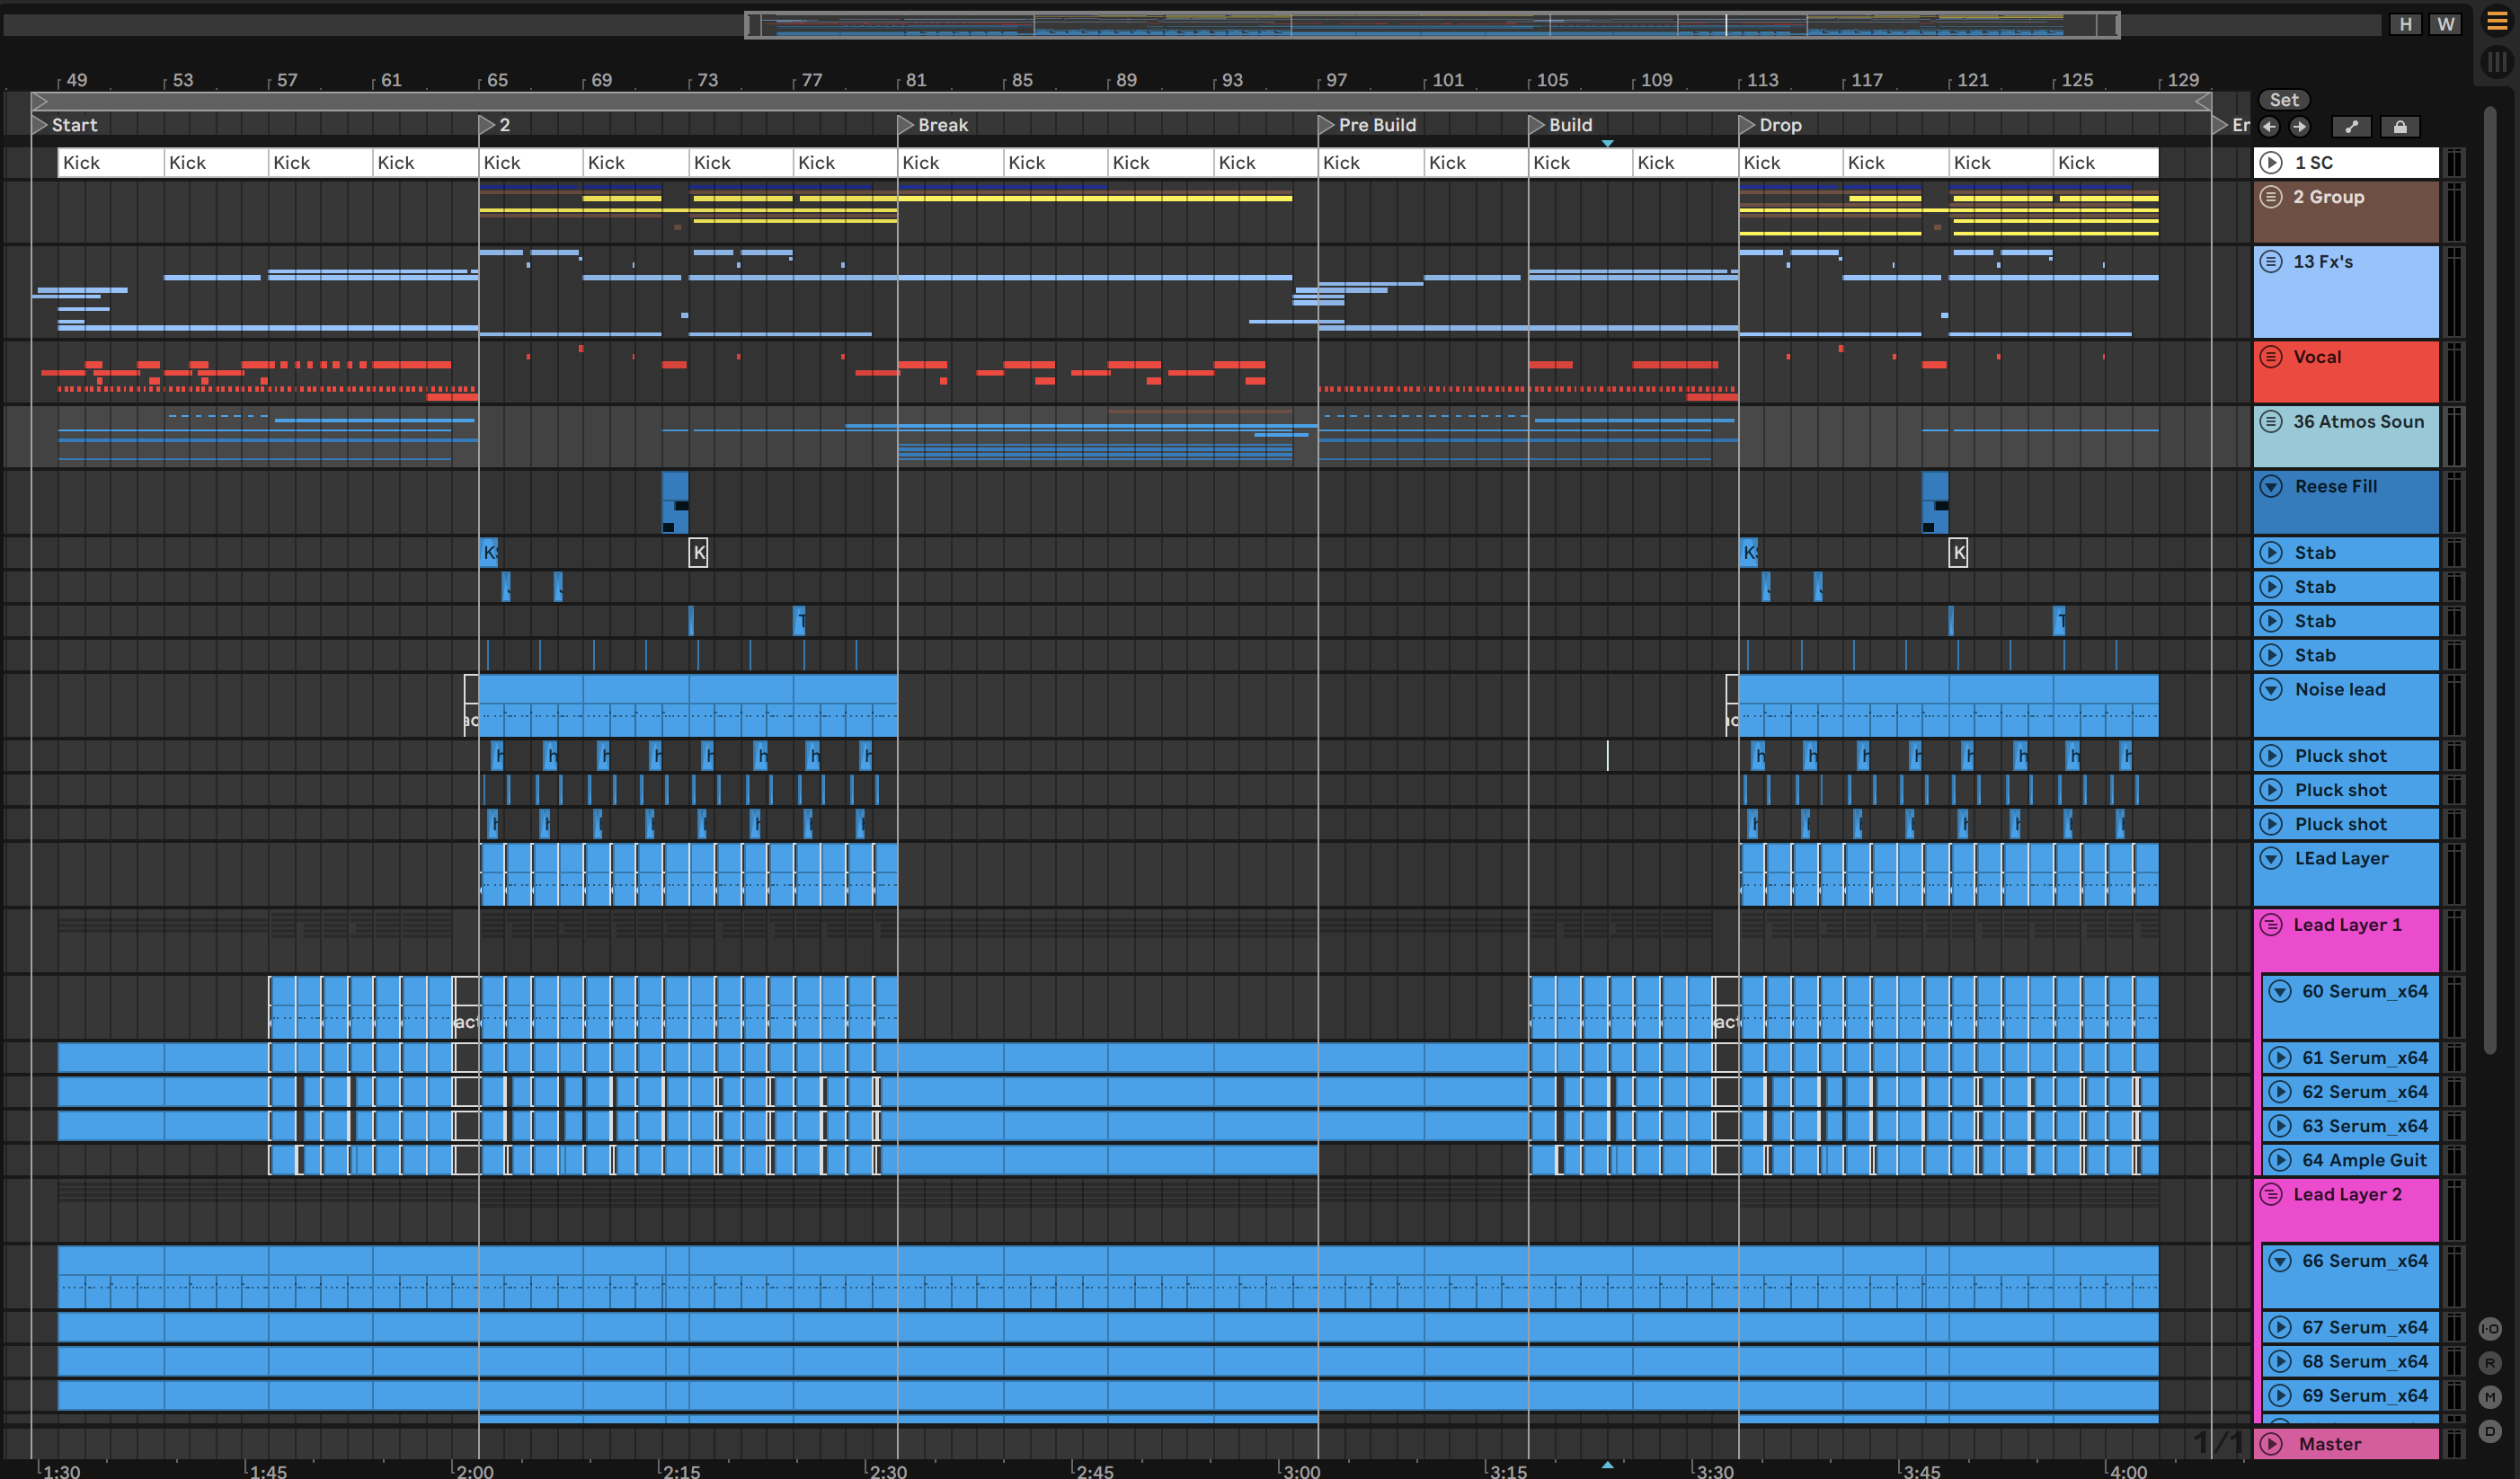Viewport: 2520px width, 1479px height.
Task: Click the Optimize Arrangement Height H button
Action: click(2405, 24)
